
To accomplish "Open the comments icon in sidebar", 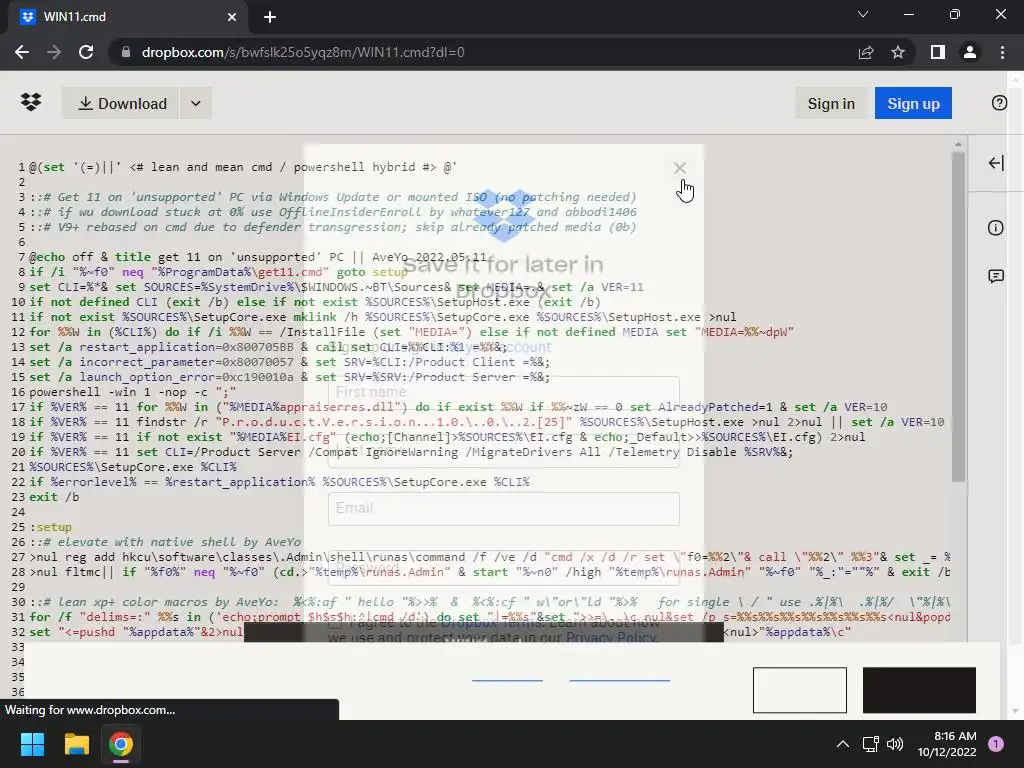I will click(996, 276).
